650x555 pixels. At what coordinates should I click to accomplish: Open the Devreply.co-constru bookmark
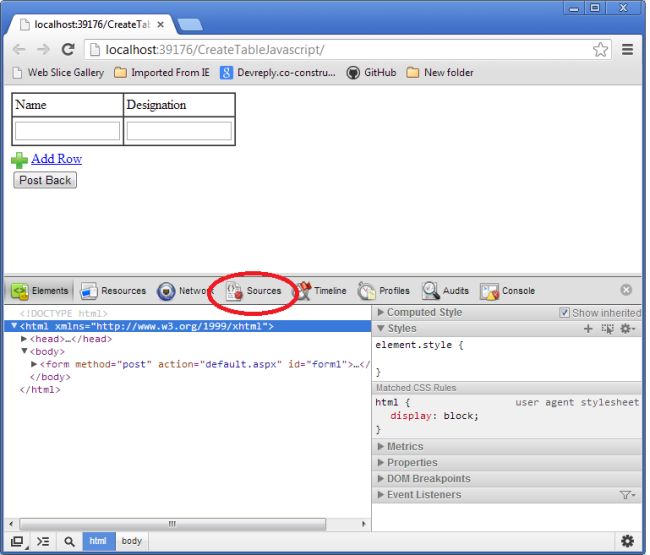pos(278,73)
